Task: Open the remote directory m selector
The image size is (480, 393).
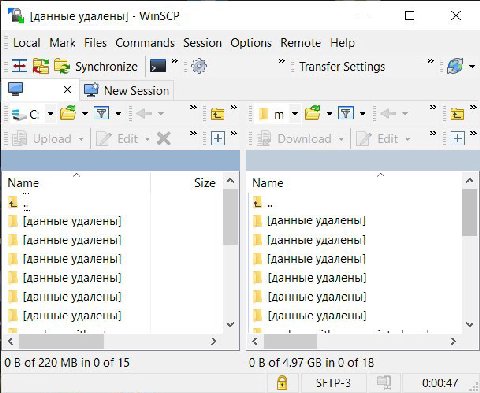Action: (x=277, y=114)
